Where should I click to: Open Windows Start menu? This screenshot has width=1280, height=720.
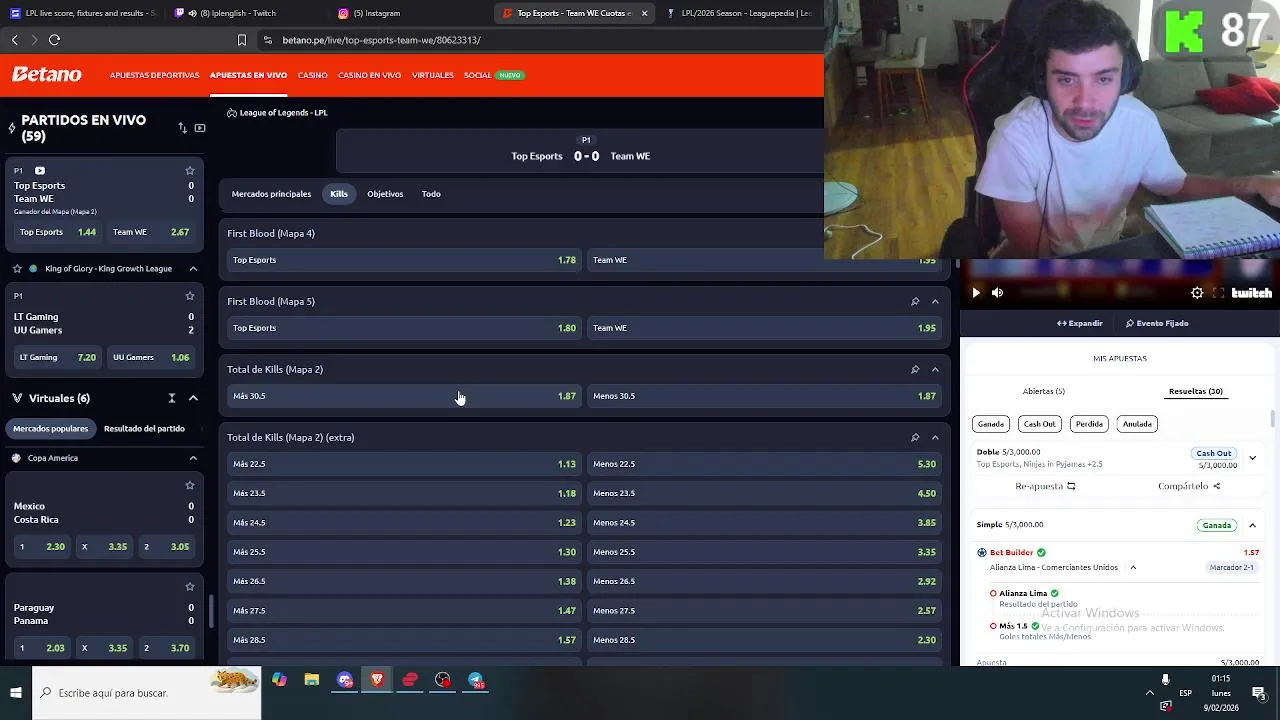click(16, 693)
